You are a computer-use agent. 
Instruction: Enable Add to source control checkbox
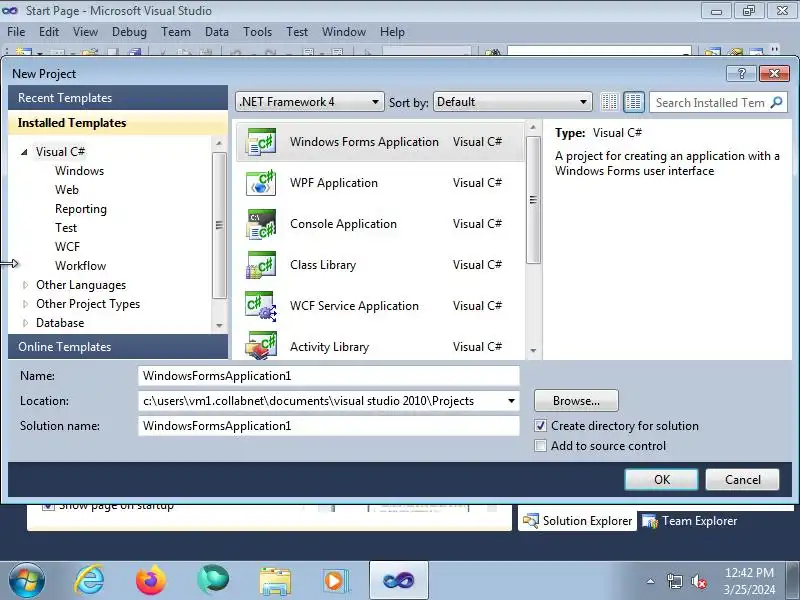pos(540,445)
